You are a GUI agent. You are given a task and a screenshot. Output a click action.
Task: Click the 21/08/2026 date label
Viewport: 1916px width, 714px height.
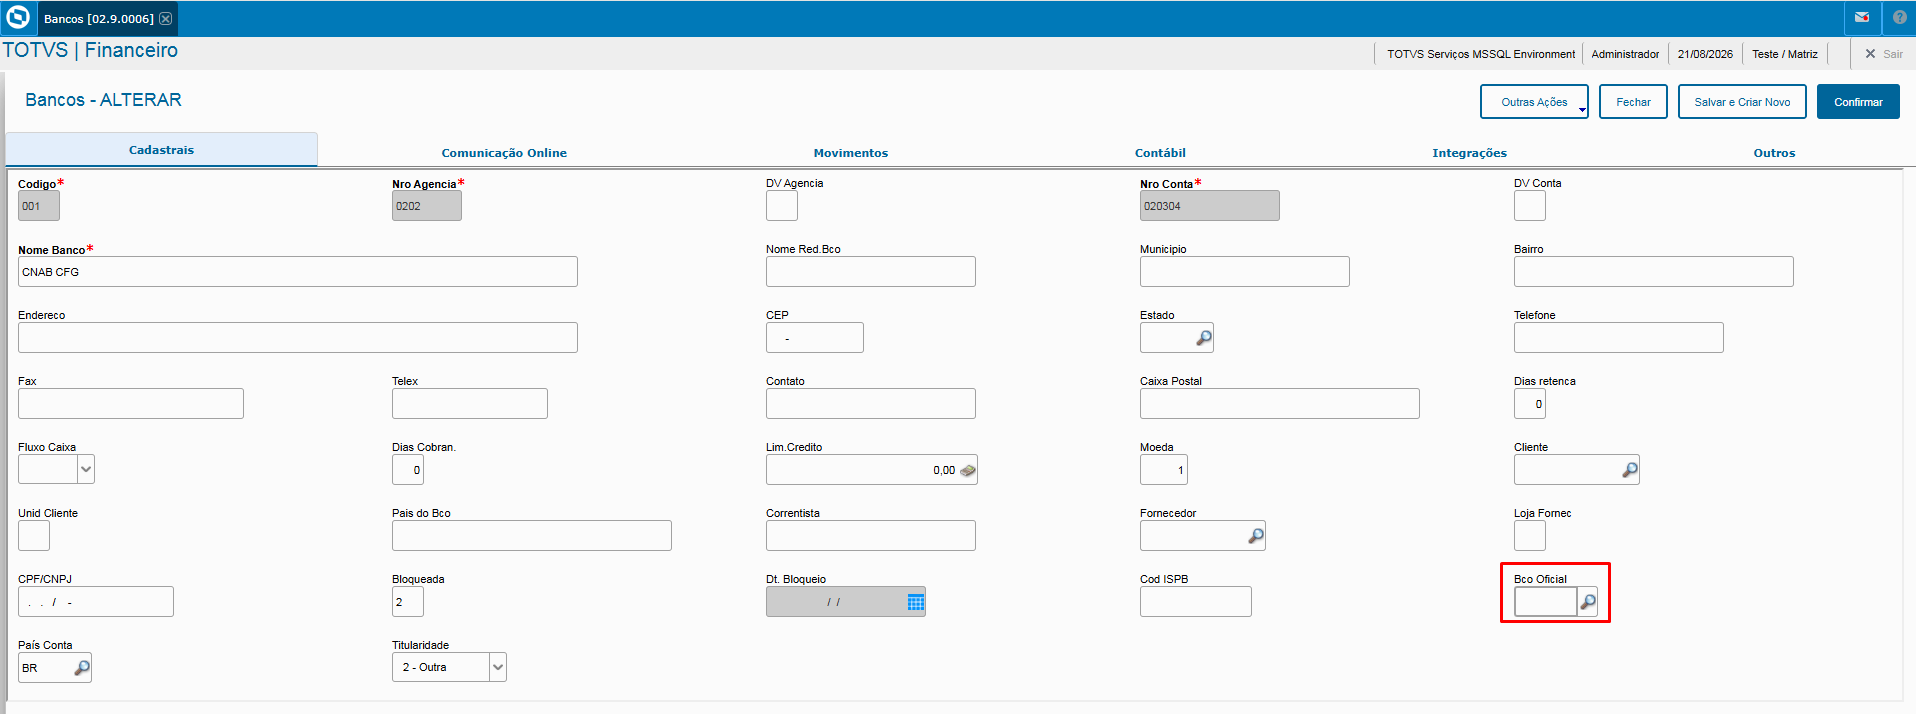pyautogui.click(x=1705, y=54)
